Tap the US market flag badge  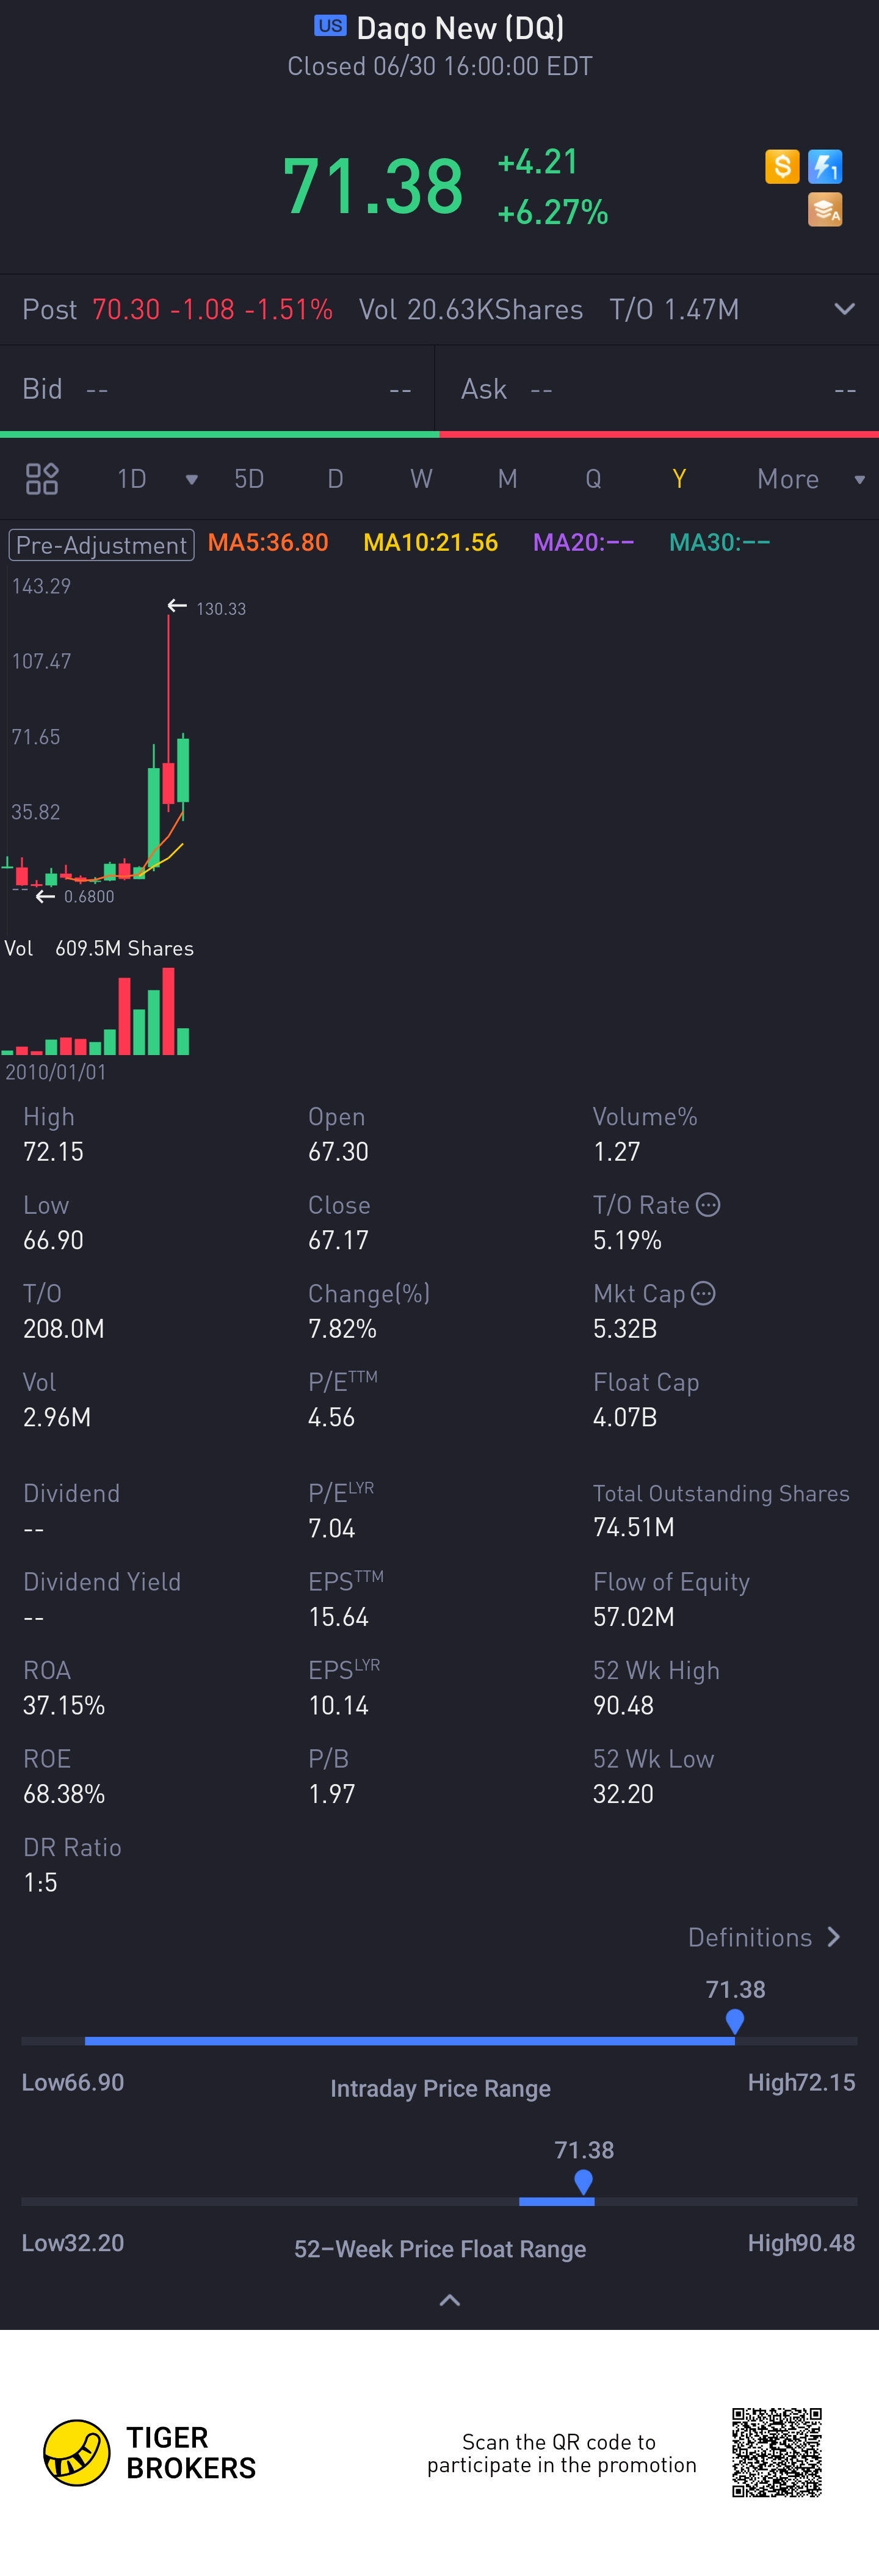[330, 26]
